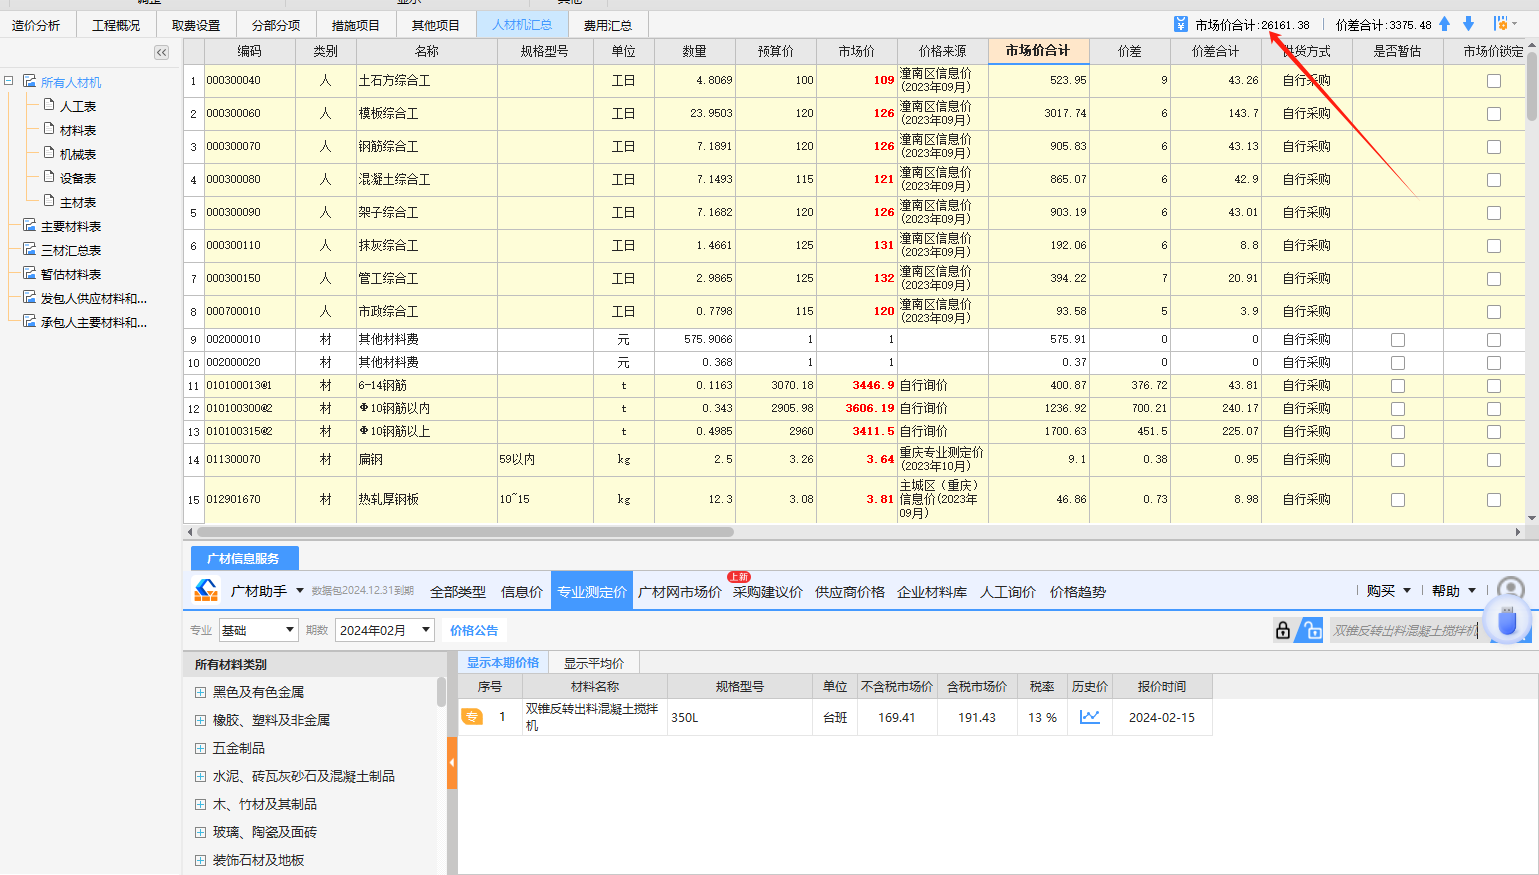Image resolution: width=1539 pixels, height=875 pixels.
Task: Select the 广材网市场价 tab
Action: coord(680,592)
